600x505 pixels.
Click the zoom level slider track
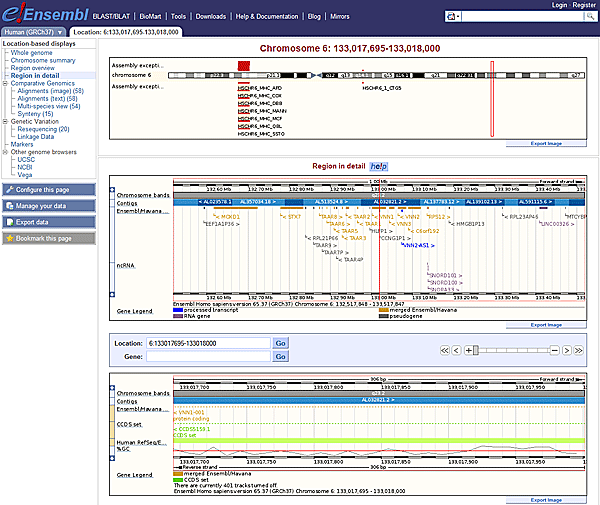pyautogui.click(x=515, y=351)
